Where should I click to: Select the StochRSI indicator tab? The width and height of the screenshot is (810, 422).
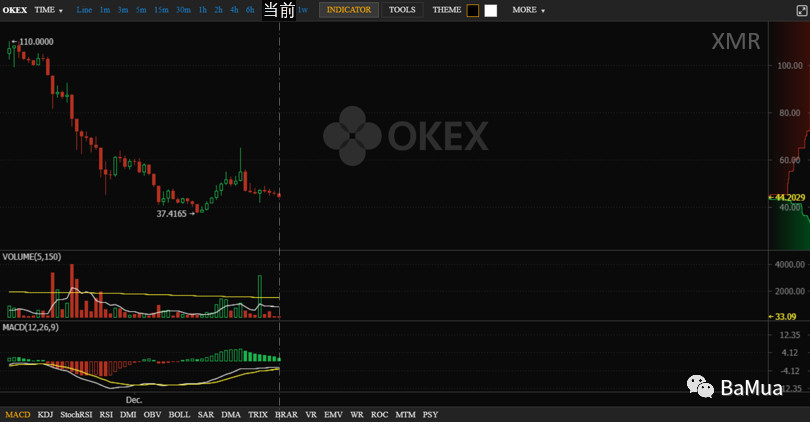(75, 414)
